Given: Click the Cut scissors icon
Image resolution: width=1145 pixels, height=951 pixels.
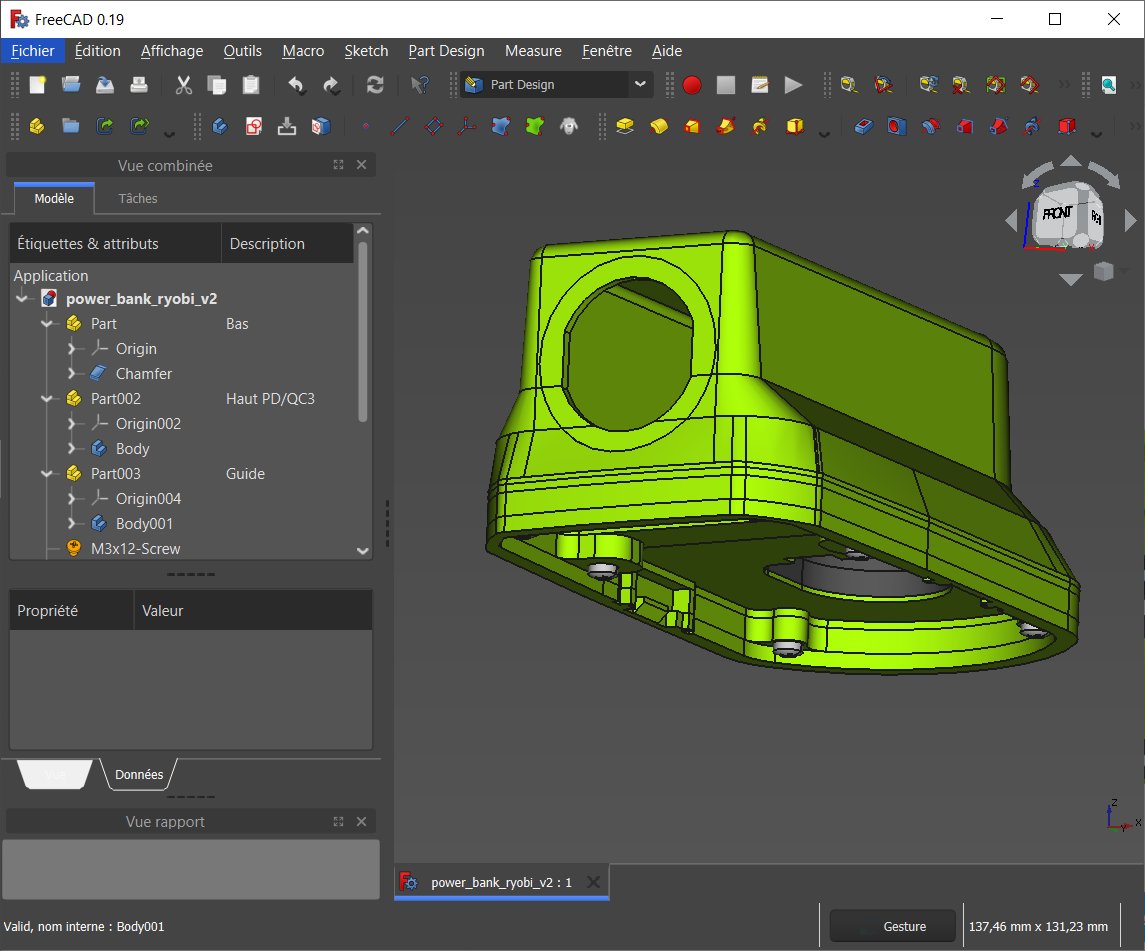Looking at the screenshot, I should (183, 85).
